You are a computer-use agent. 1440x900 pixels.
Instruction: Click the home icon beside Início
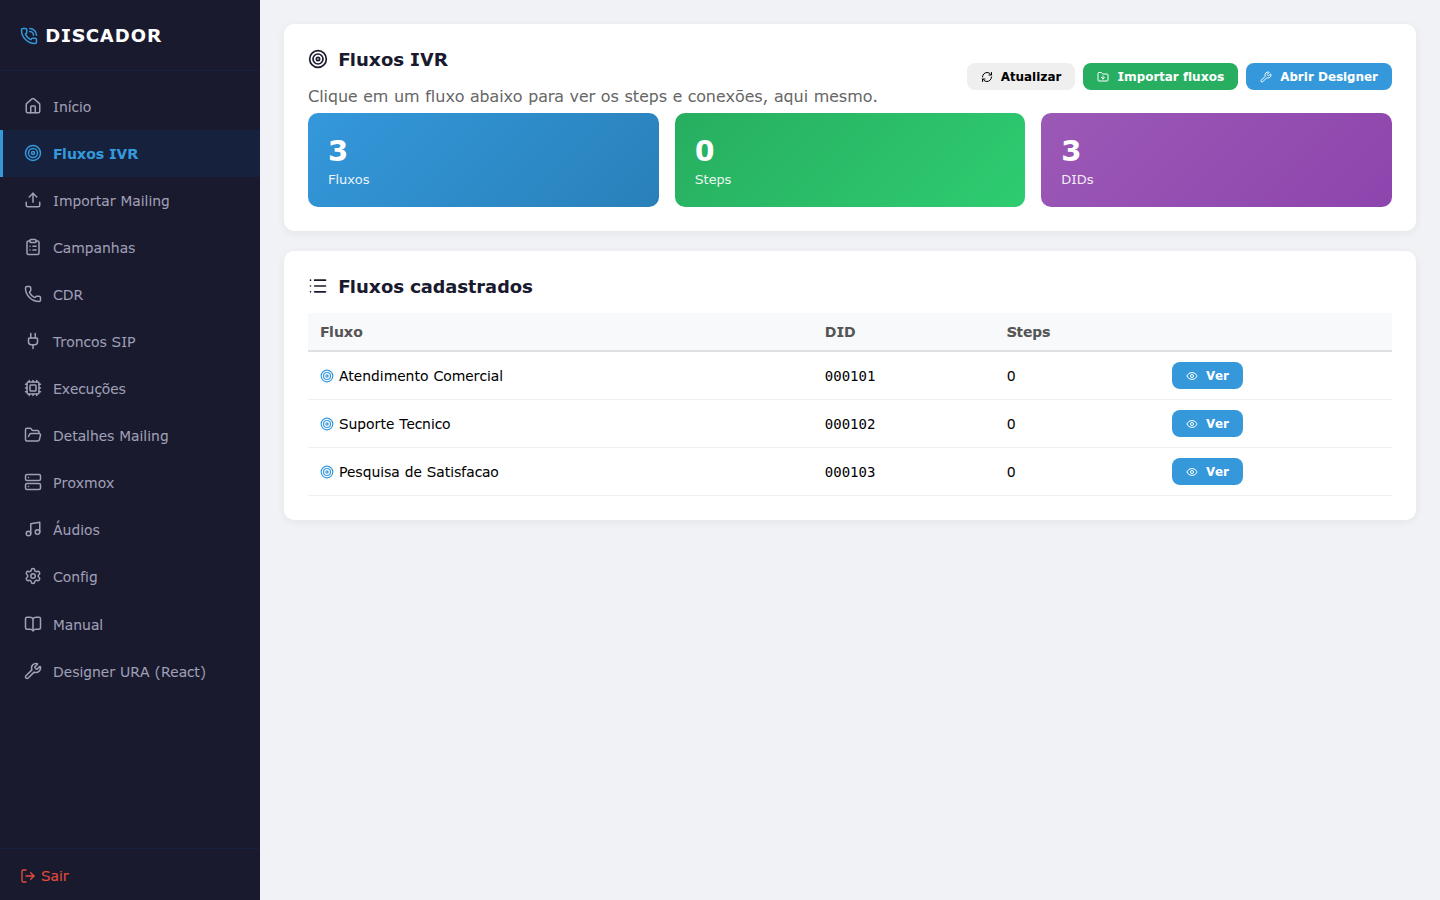[33, 106]
